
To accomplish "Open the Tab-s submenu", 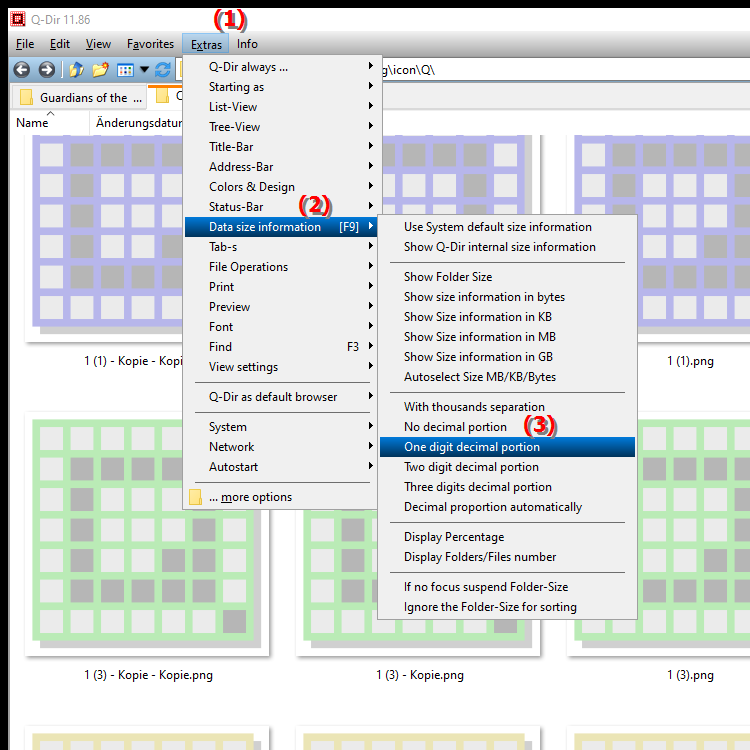I will 281,247.
